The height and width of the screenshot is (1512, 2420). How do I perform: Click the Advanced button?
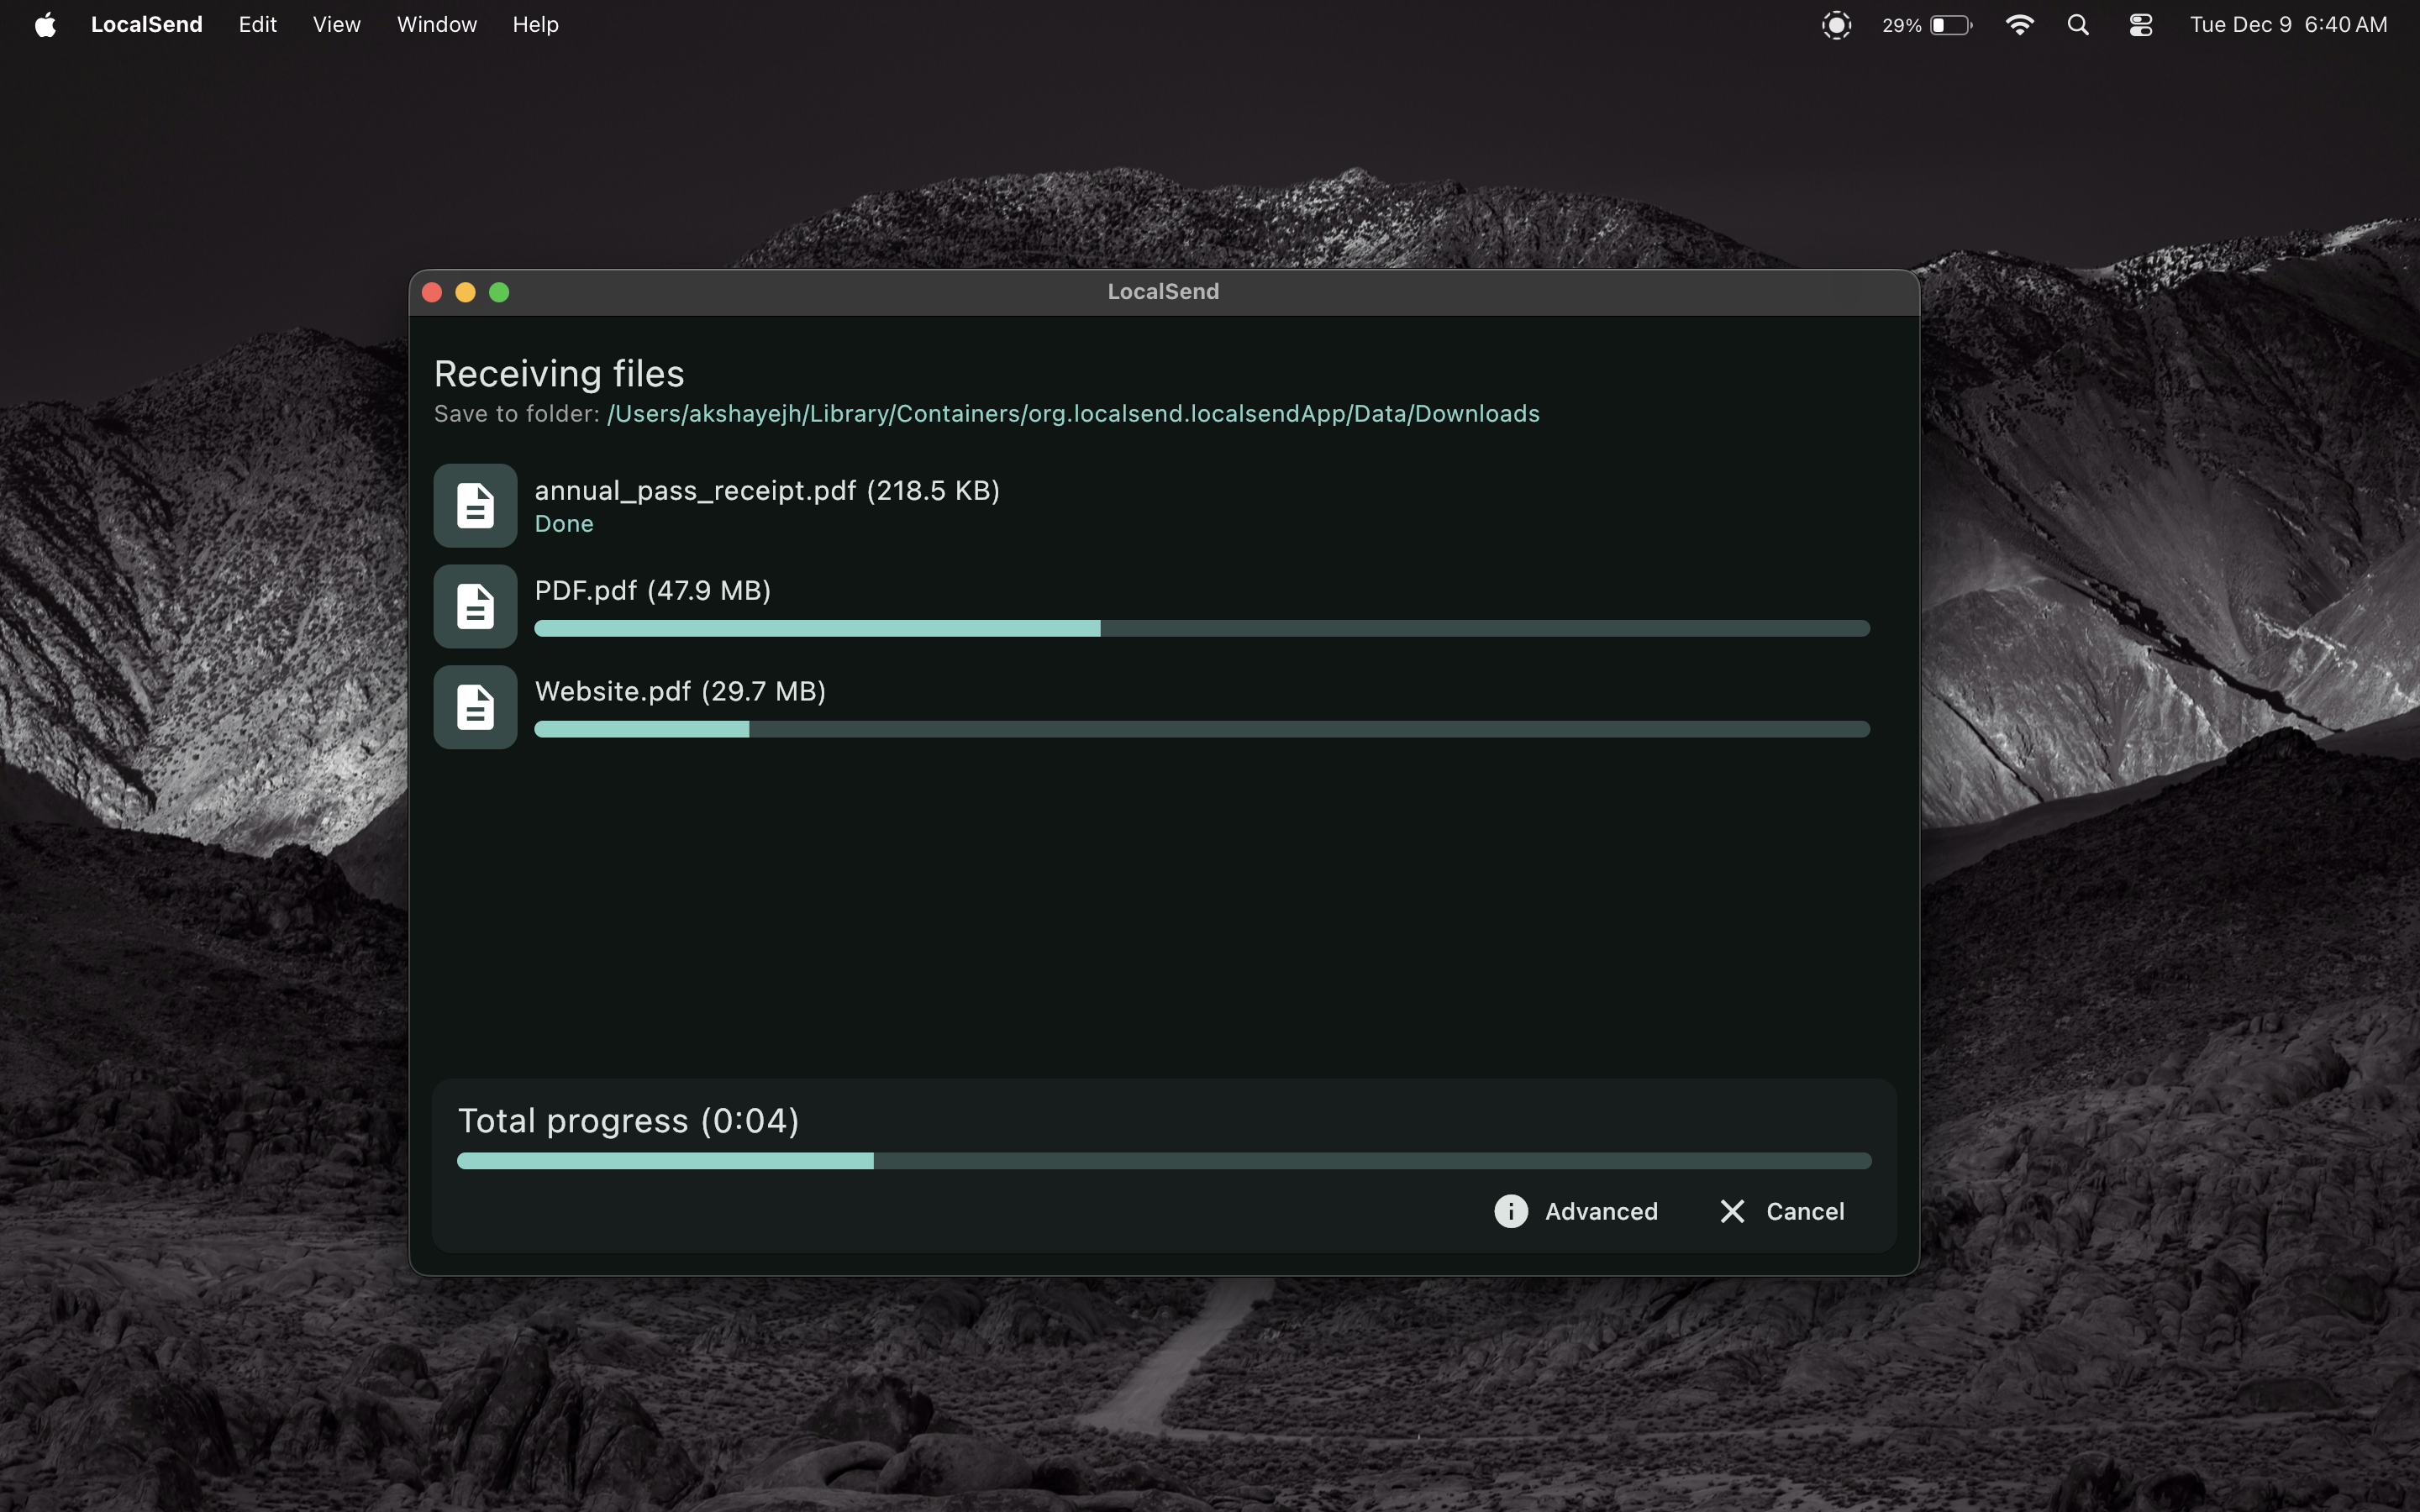pos(1601,1211)
